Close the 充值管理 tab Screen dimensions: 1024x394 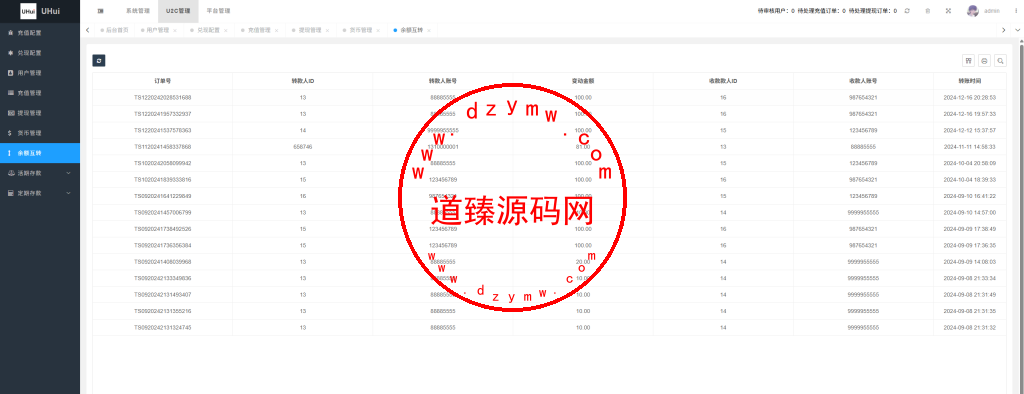(x=276, y=31)
